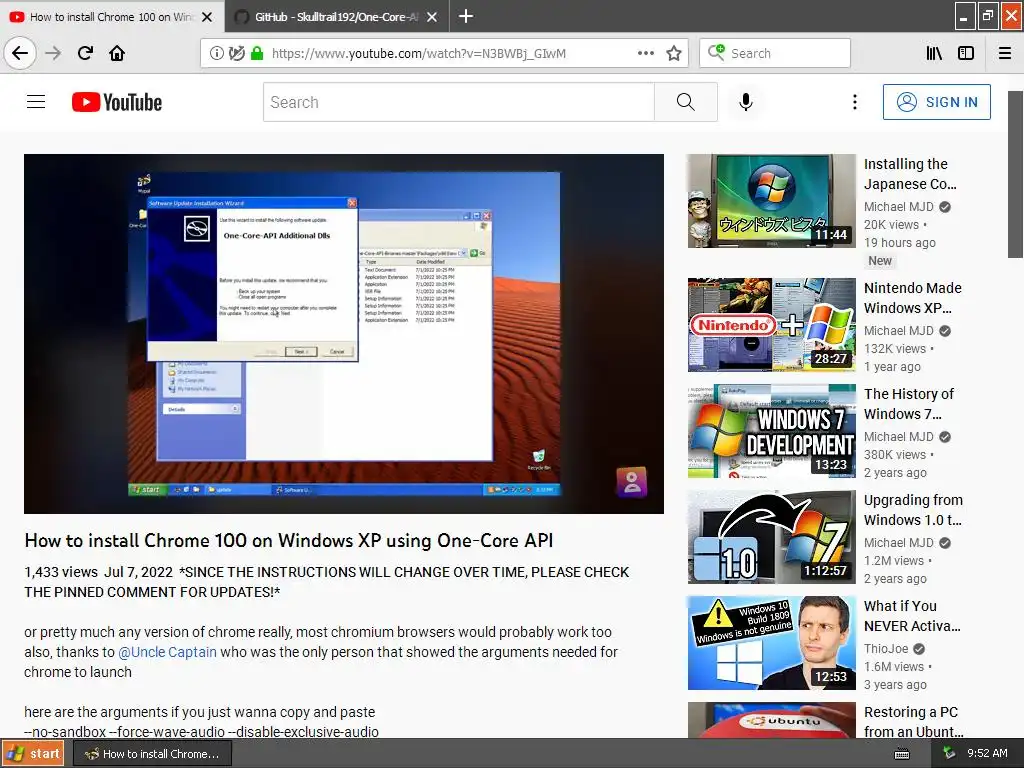Click the SIGN IN button
Image resolution: width=1024 pixels, height=768 pixels.
click(936, 102)
